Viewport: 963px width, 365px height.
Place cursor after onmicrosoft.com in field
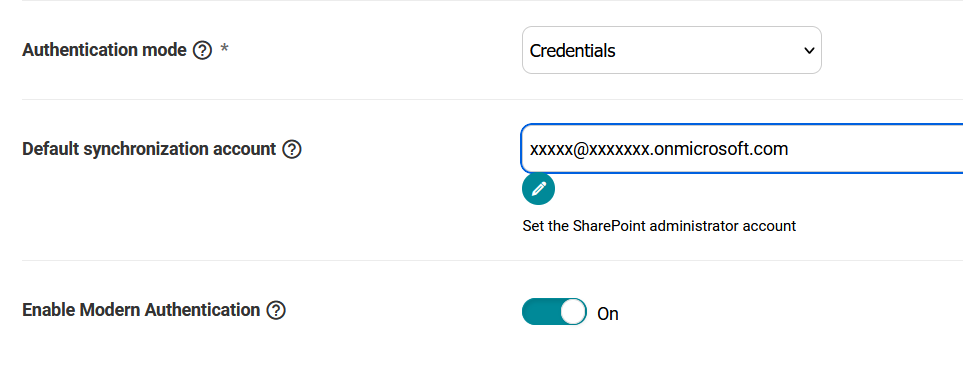pyautogui.click(x=790, y=149)
